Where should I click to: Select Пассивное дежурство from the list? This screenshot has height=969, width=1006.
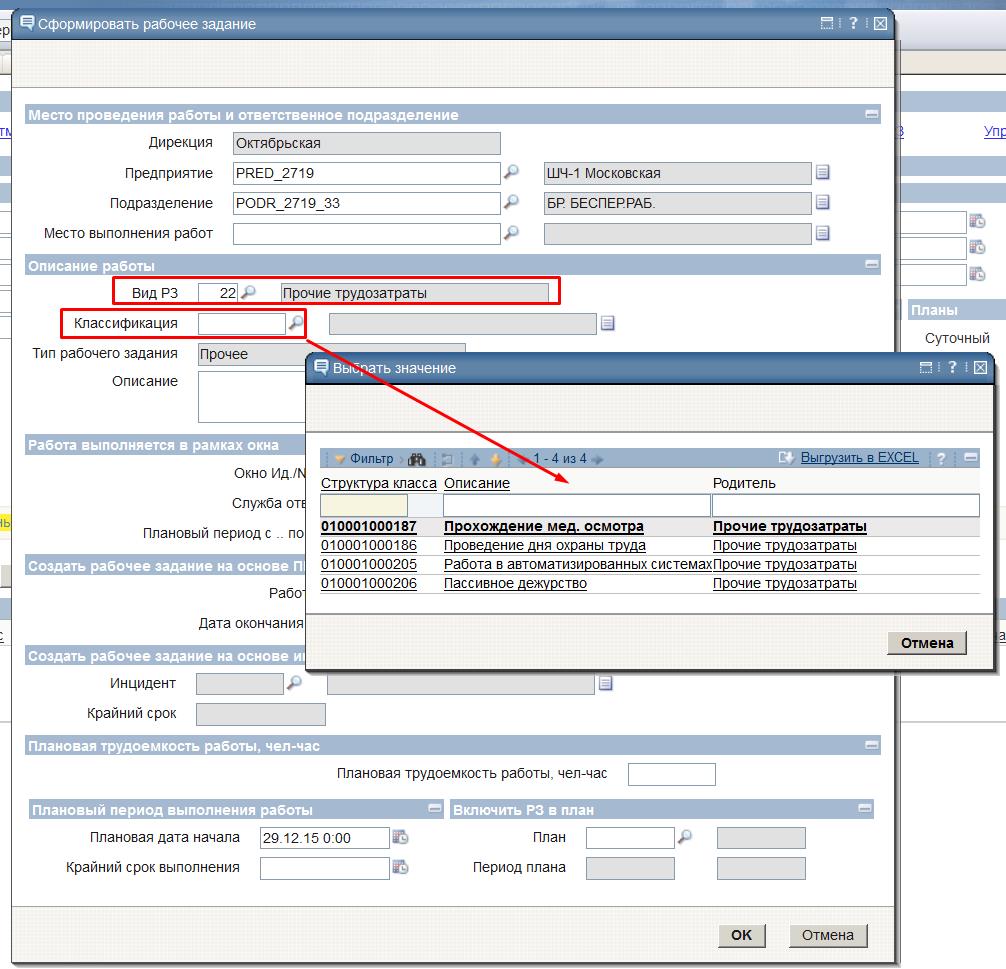(x=515, y=584)
